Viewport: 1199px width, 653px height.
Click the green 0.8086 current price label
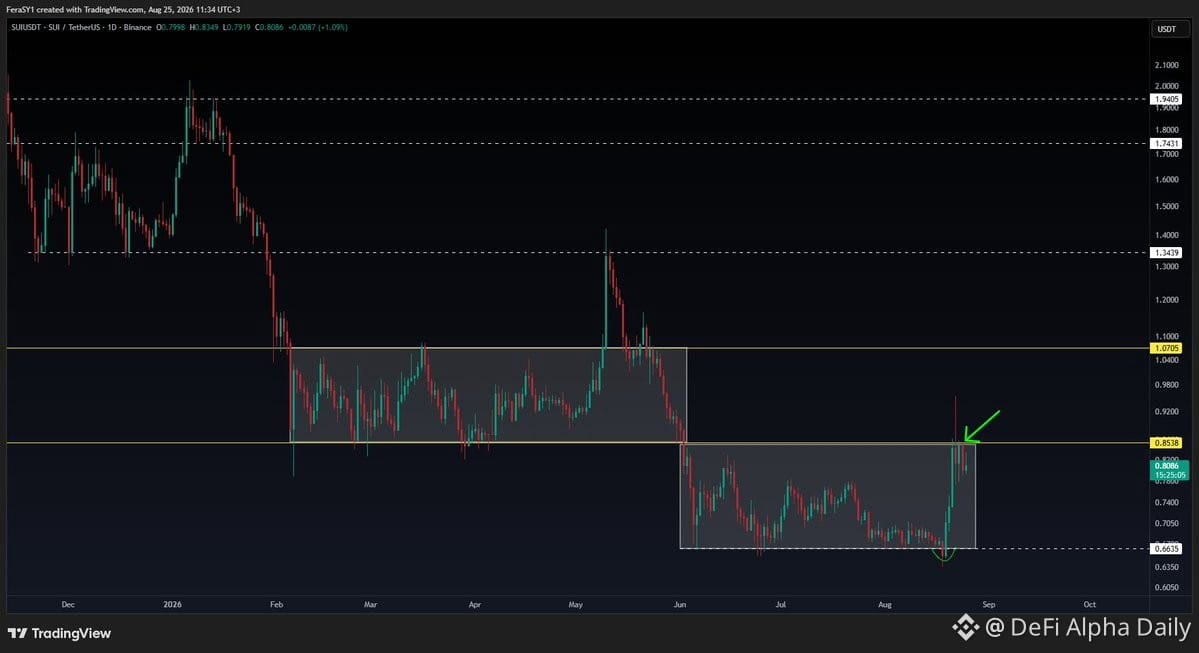point(1169,469)
